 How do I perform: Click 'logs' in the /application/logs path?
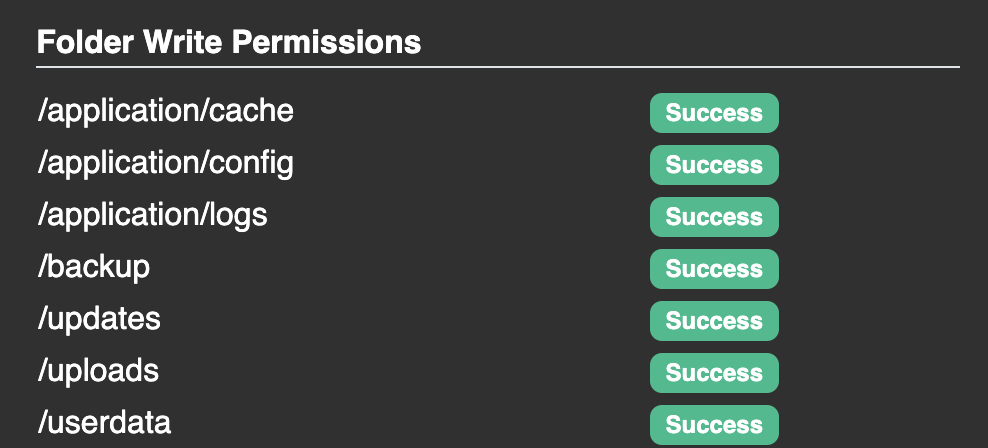[x=238, y=215]
